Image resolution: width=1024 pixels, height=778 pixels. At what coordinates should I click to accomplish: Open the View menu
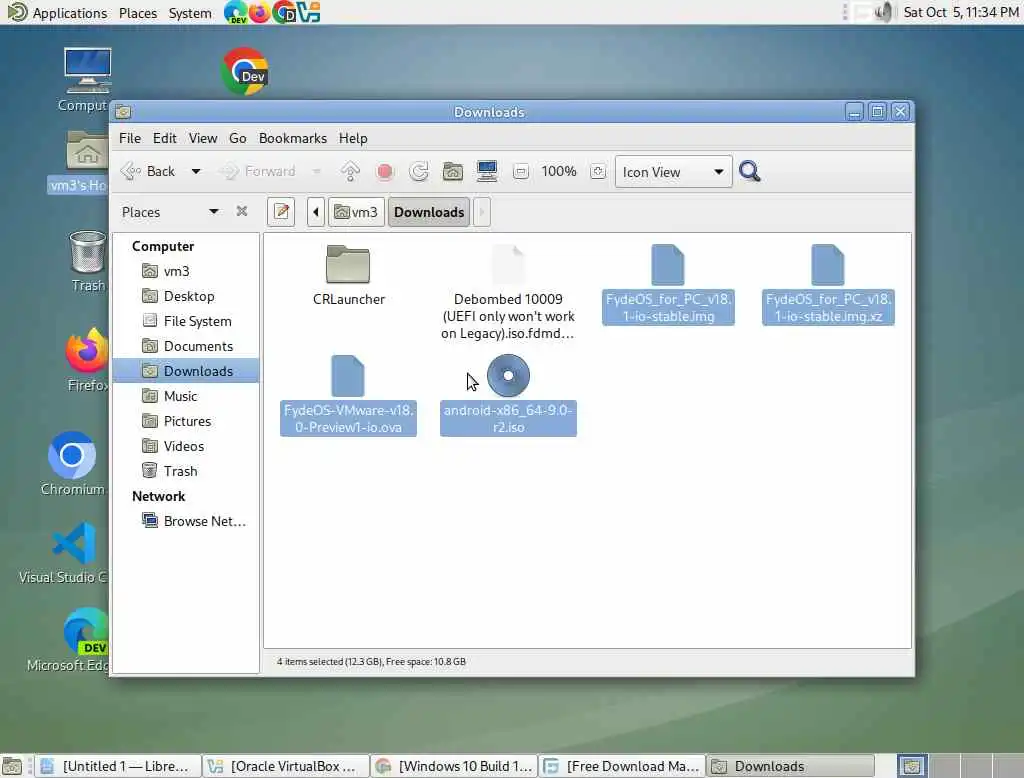coord(203,138)
